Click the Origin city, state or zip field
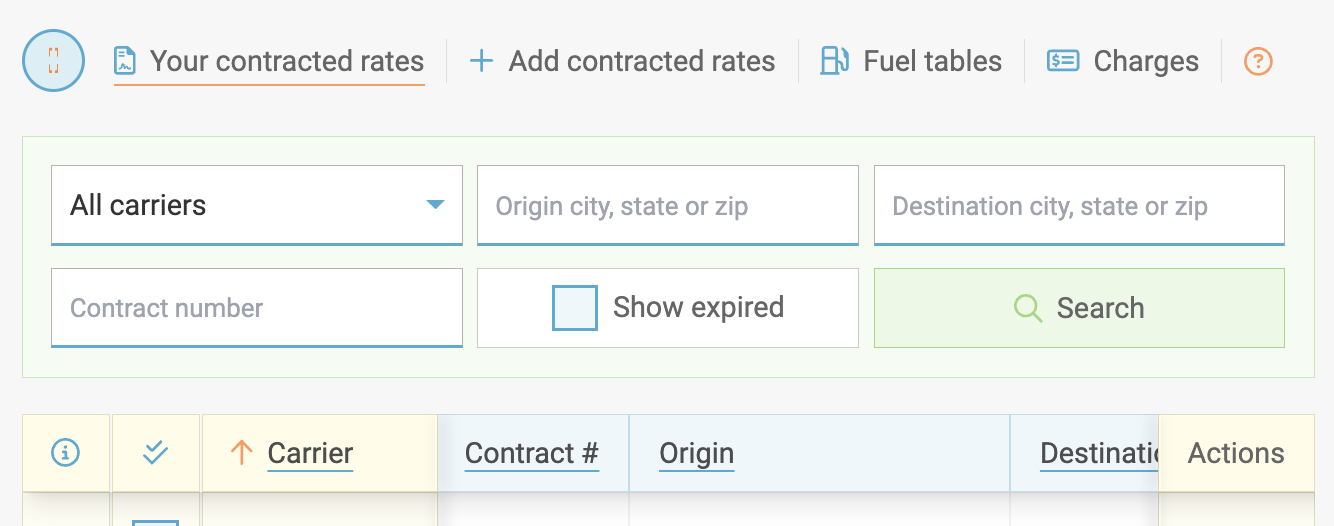The image size is (1334, 526). [x=667, y=206]
